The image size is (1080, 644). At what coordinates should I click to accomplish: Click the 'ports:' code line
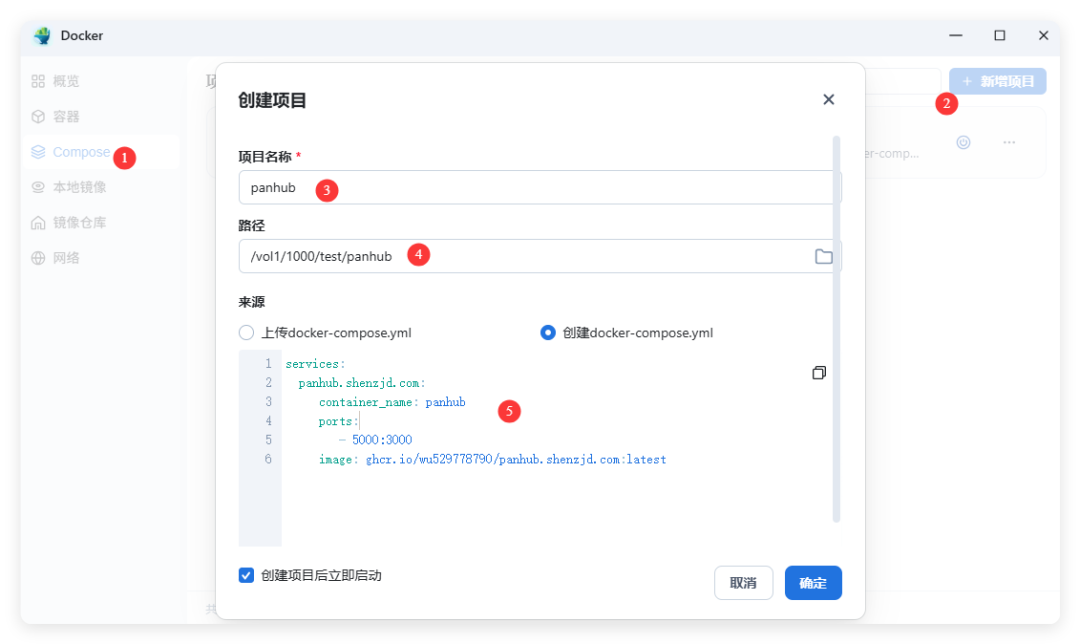[338, 421]
